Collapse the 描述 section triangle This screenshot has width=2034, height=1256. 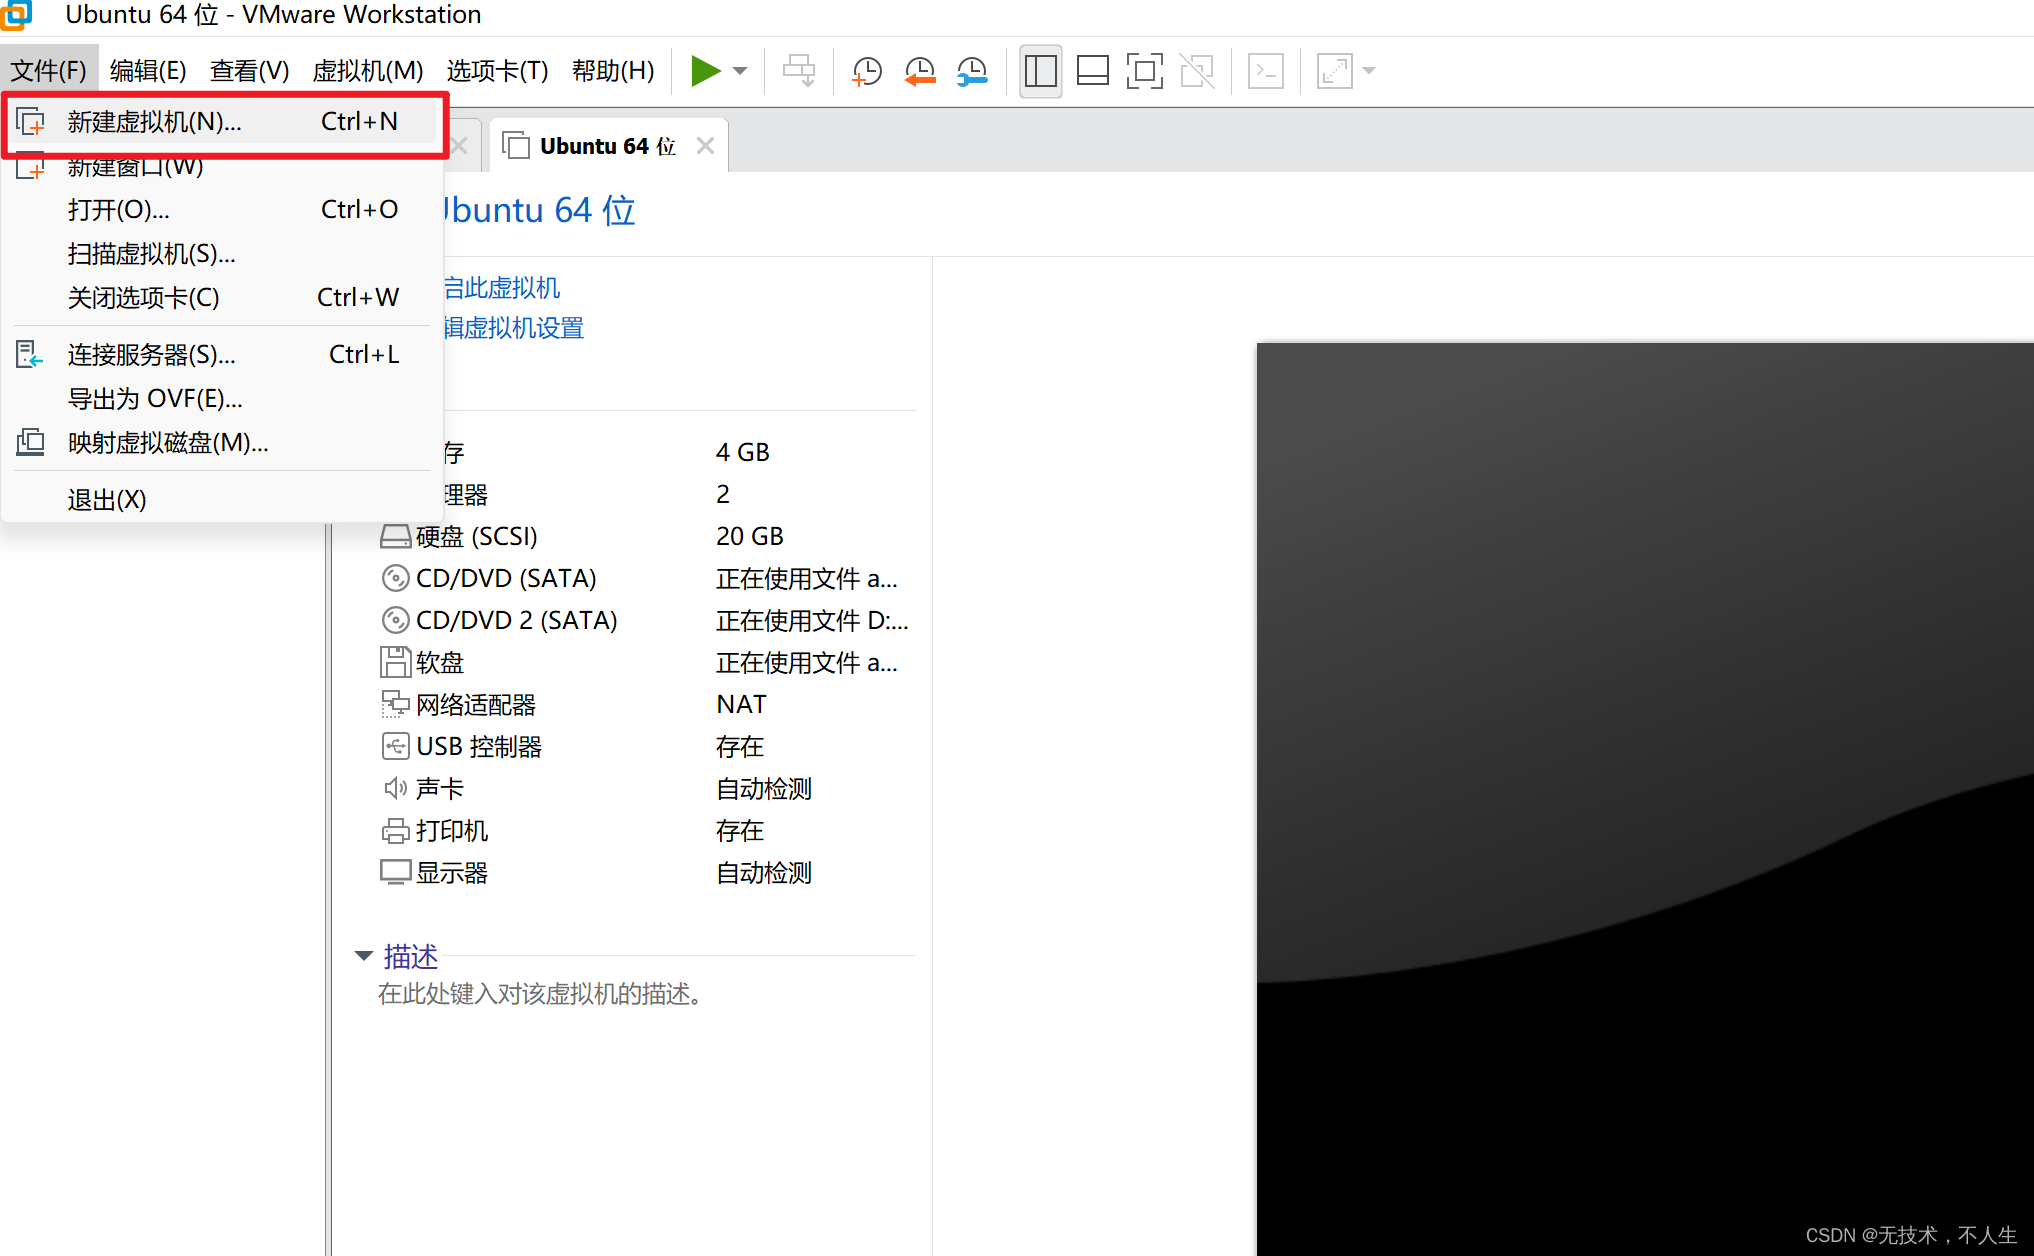pos(364,957)
